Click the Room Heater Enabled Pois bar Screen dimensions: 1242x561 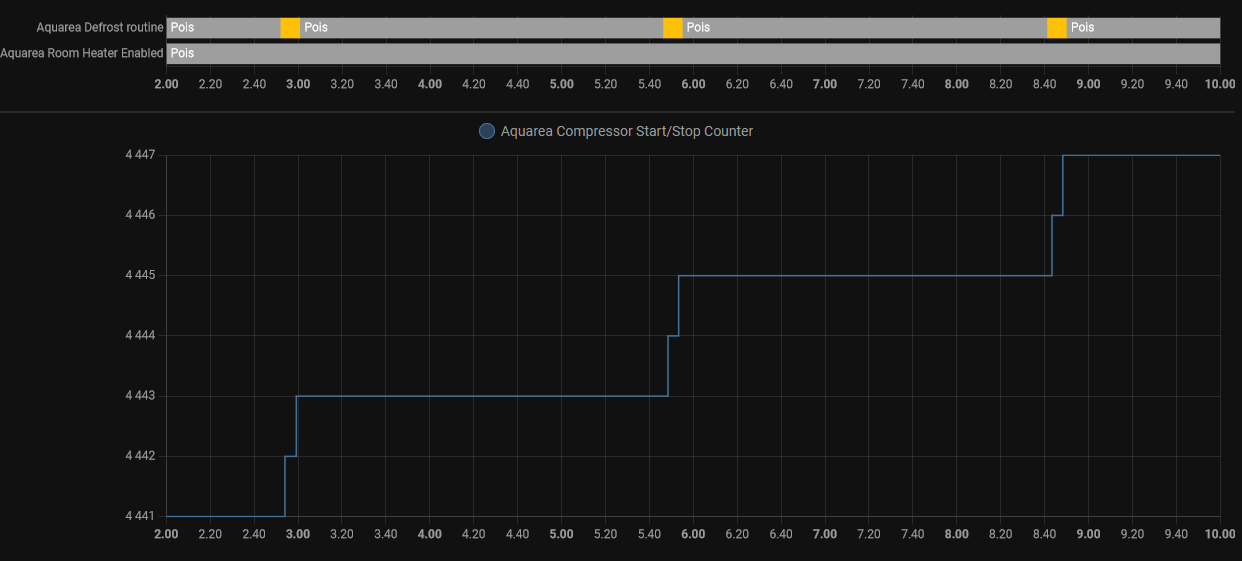pos(692,53)
